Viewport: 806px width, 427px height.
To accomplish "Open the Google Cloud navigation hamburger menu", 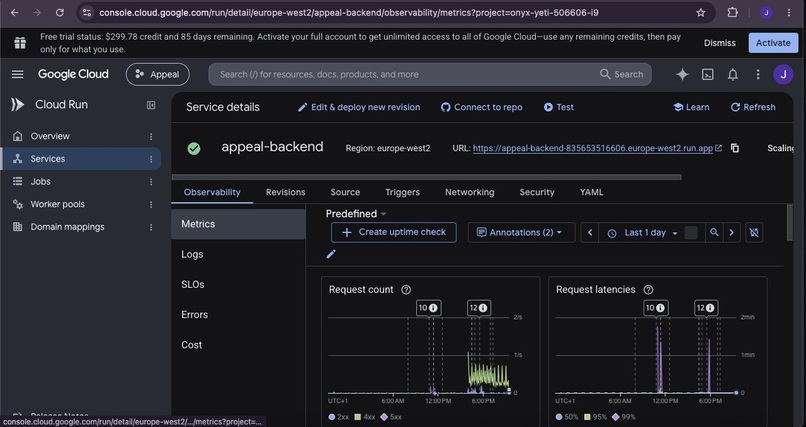I will tap(17, 75).
